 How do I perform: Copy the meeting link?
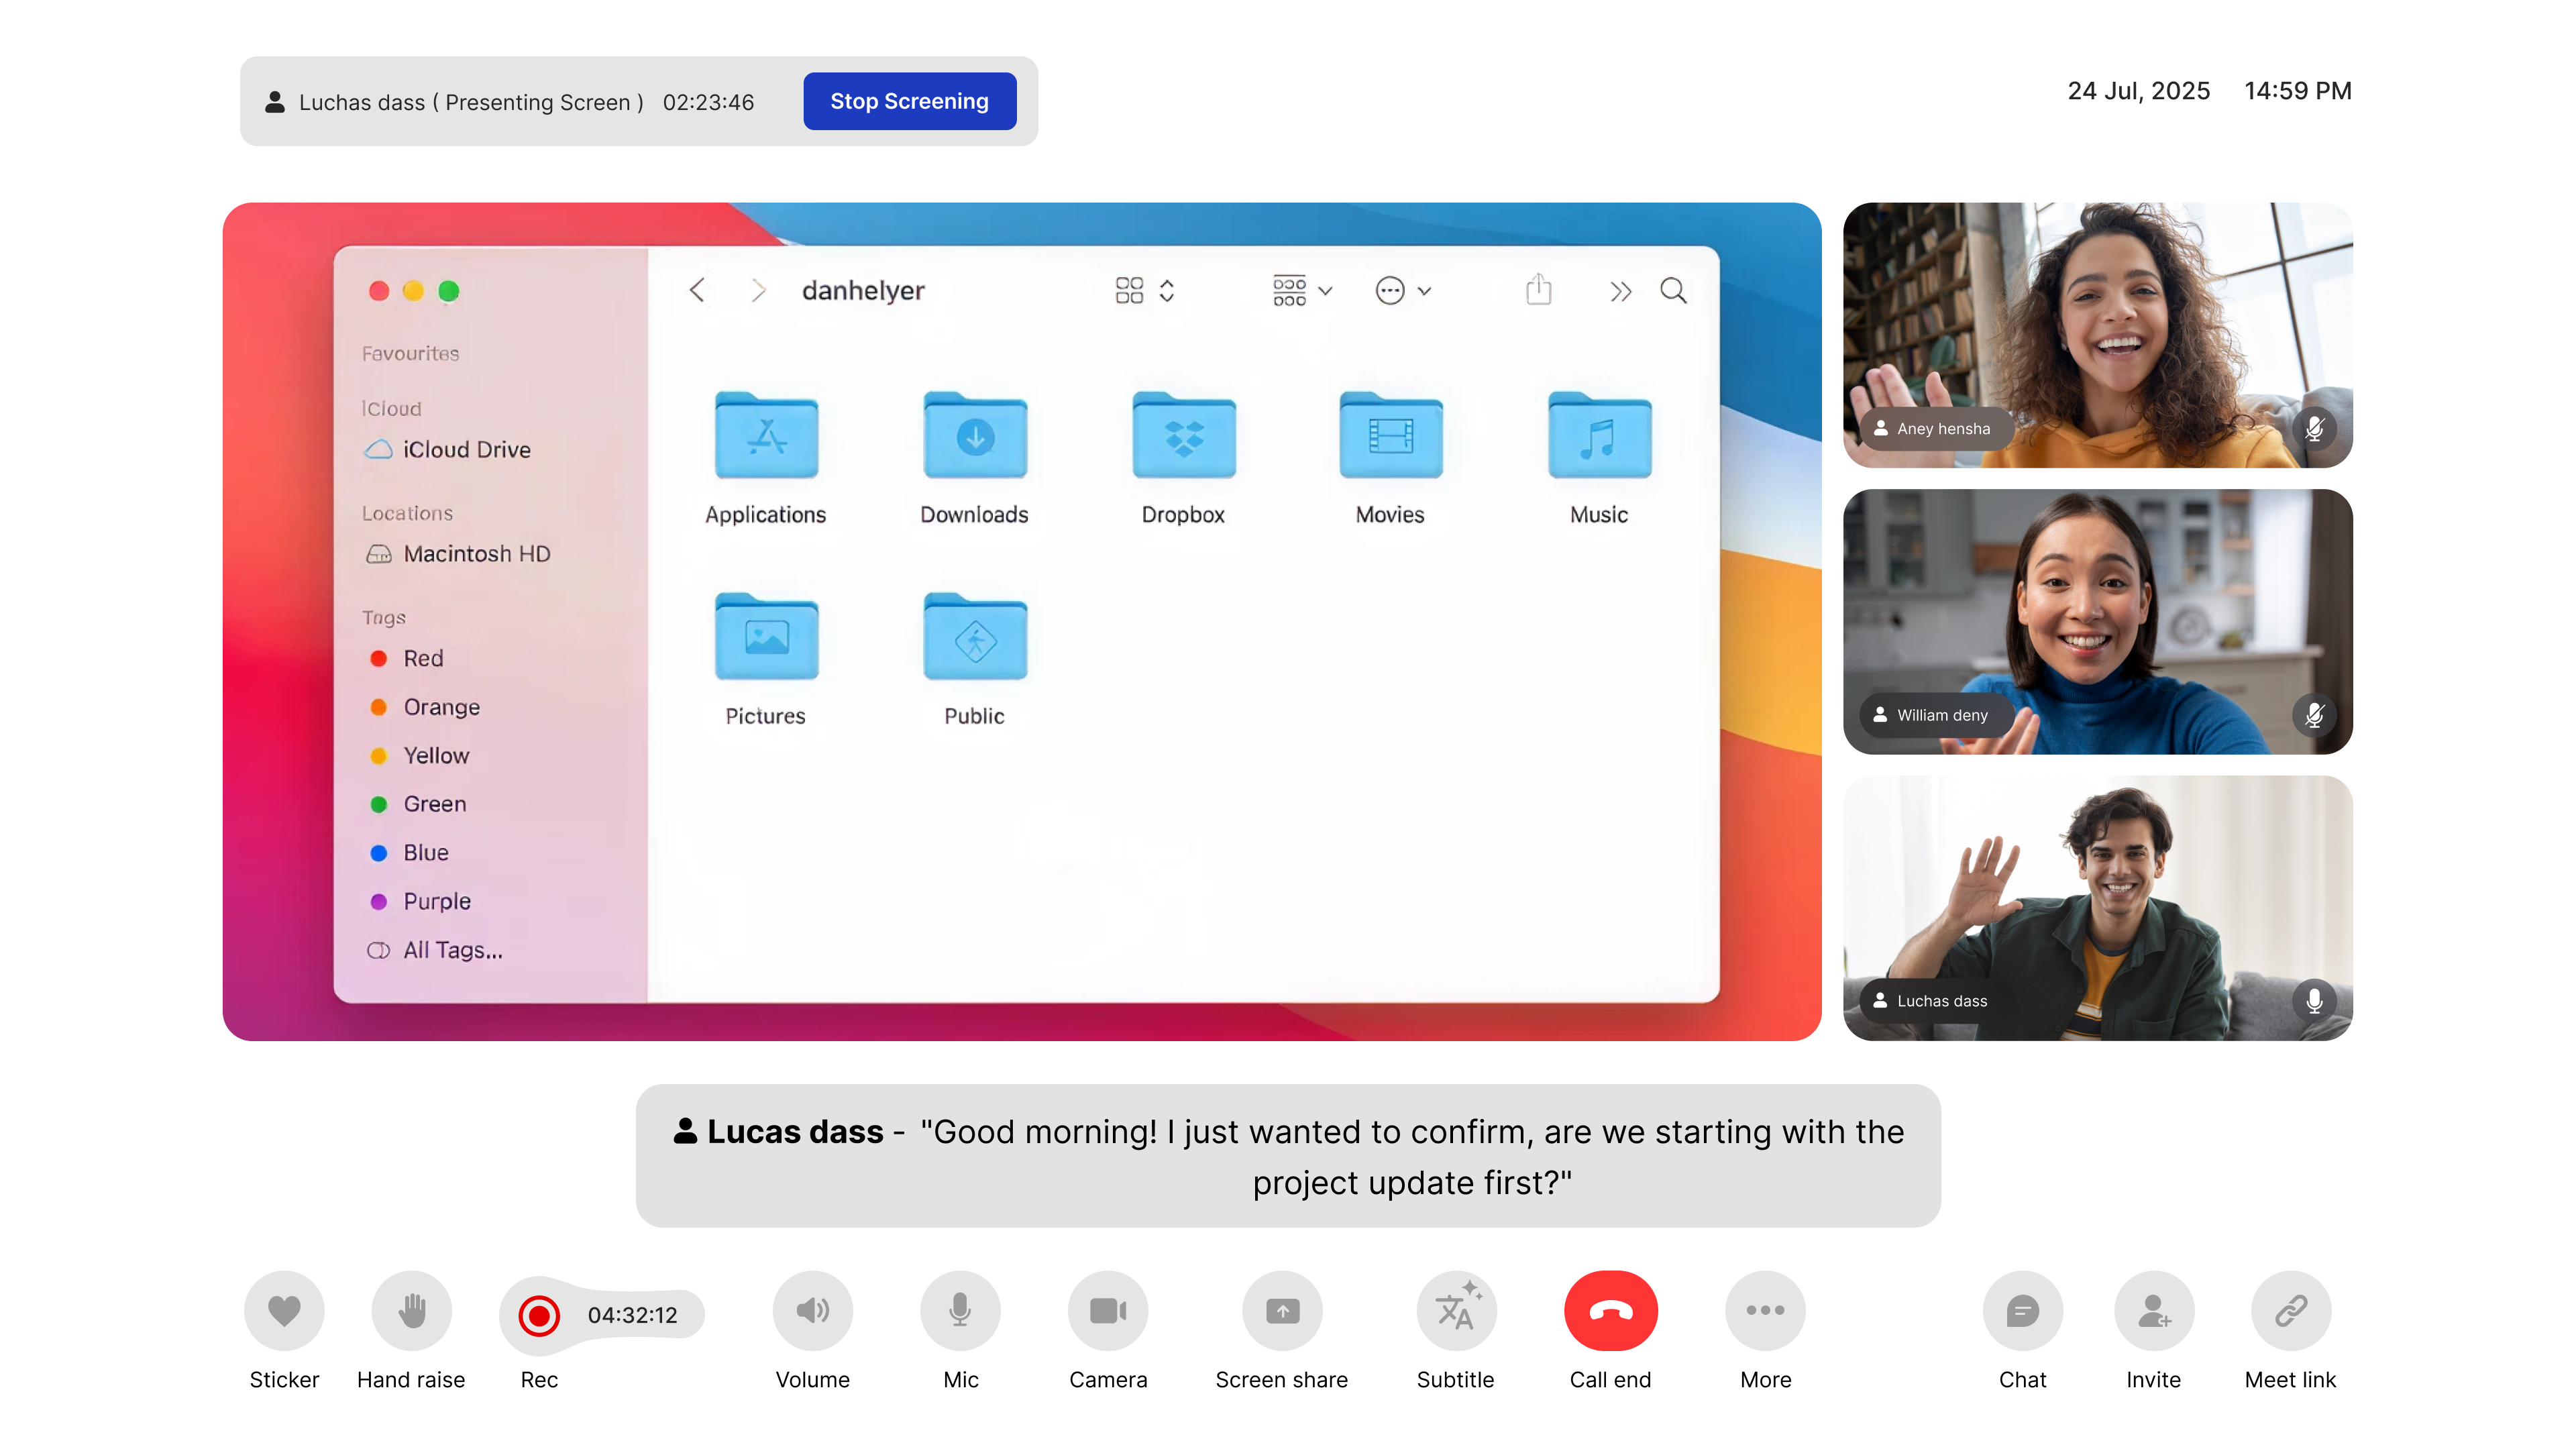[2290, 1310]
